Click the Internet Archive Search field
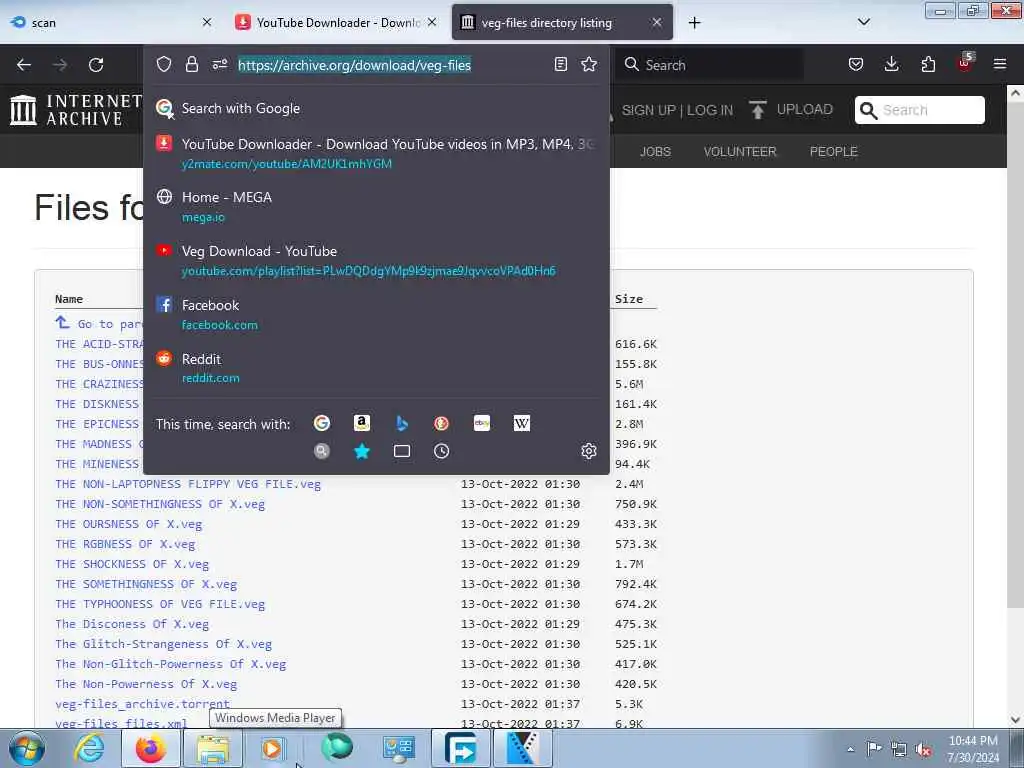 (x=920, y=110)
